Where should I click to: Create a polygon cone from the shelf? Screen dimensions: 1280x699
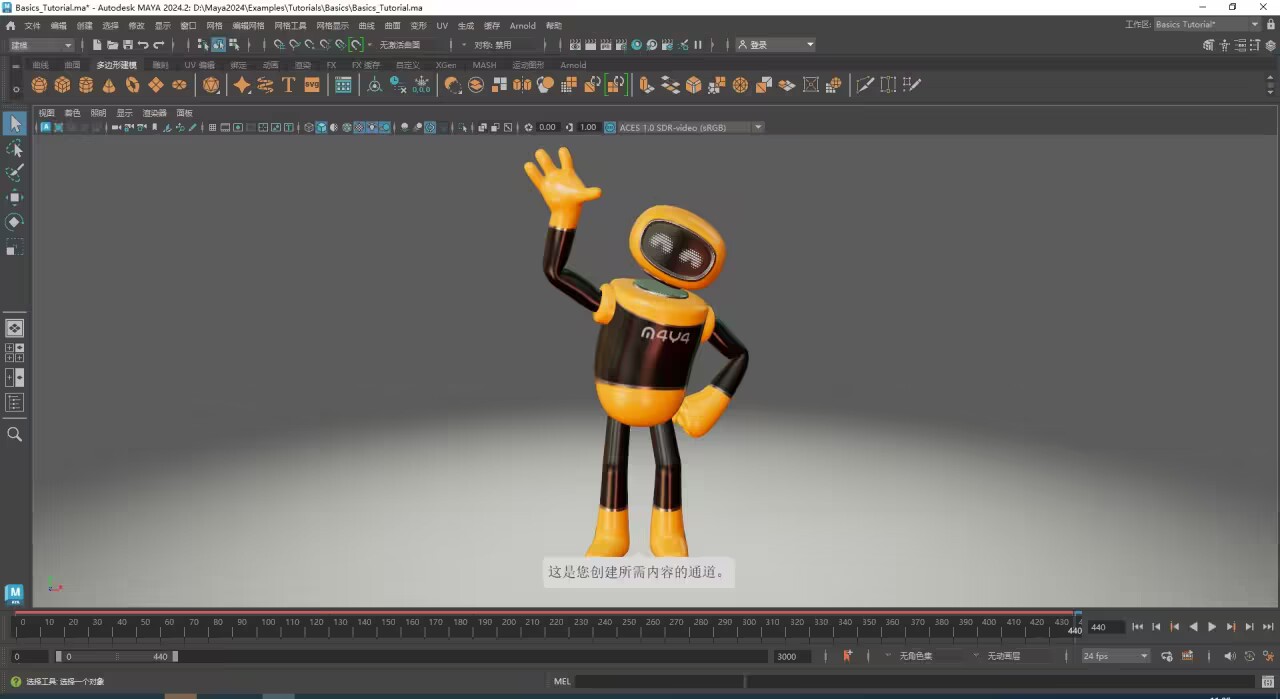tap(109, 85)
